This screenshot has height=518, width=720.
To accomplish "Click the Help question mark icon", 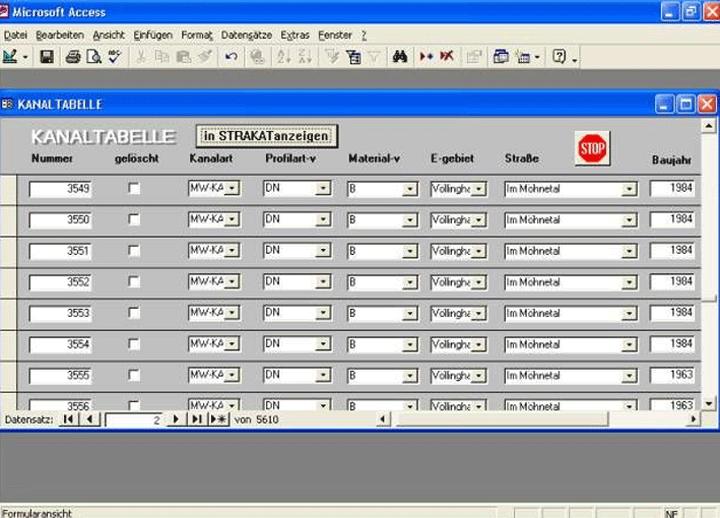I will tap(560, 57).
